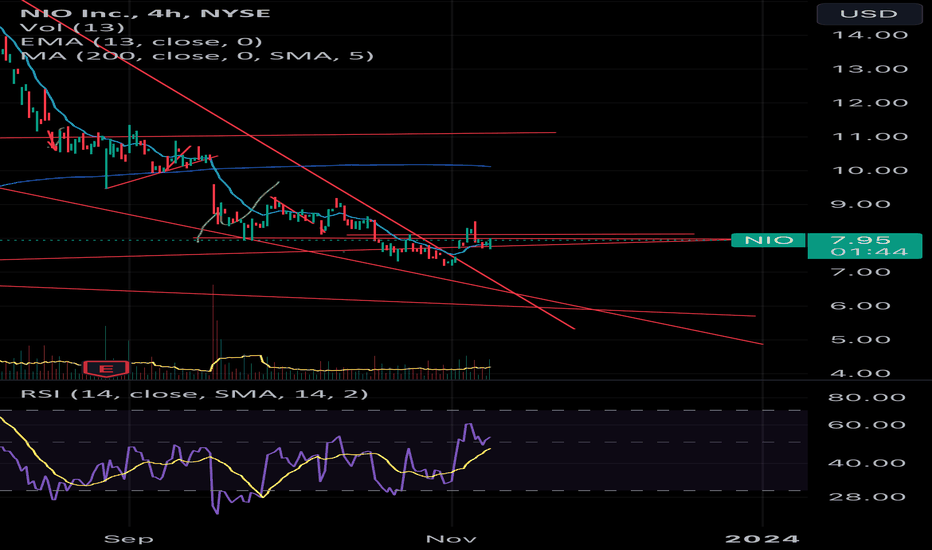The height and width of the screenshot is (550, 932).
Task: Click the RSI 80.00 axis label
Action: [867, 397]
